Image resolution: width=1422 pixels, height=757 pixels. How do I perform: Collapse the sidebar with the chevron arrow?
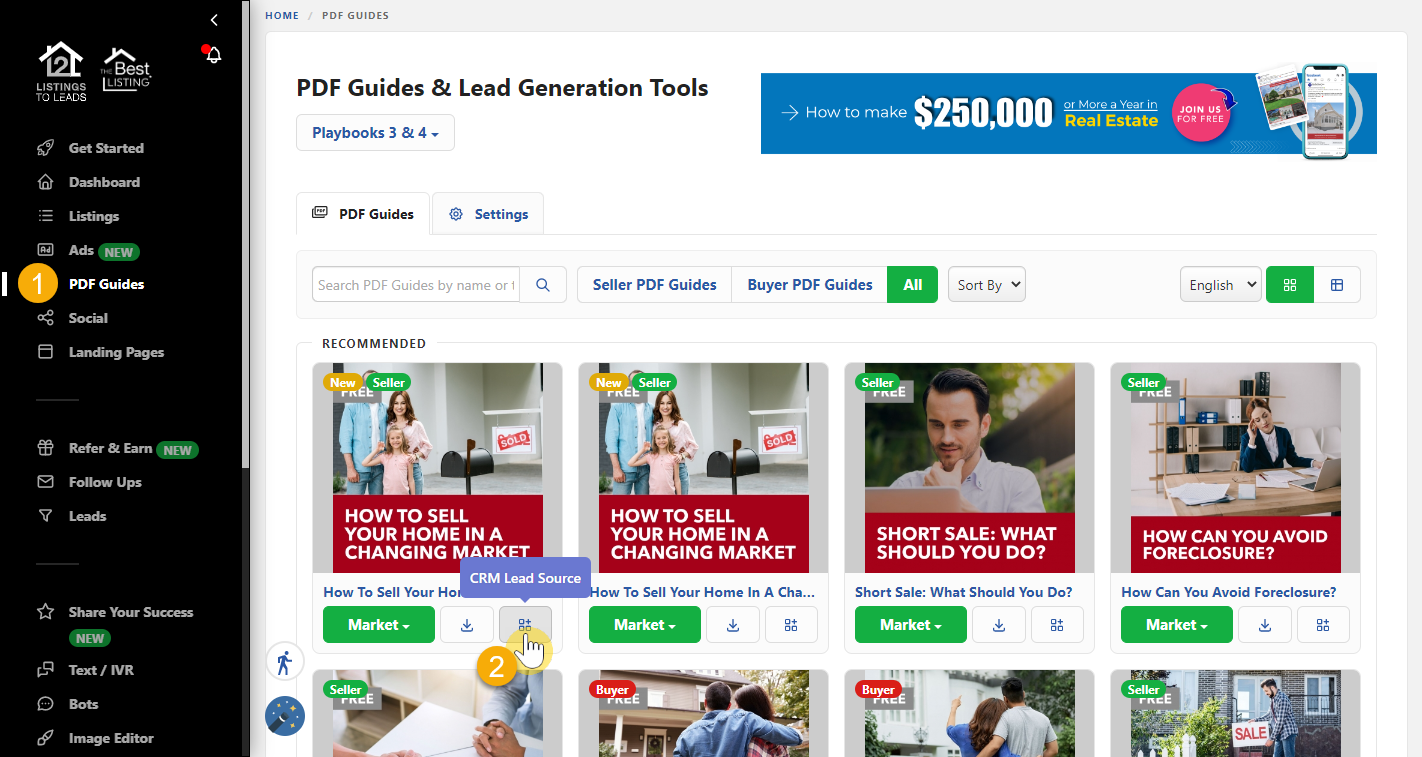(x=214, y=20)
